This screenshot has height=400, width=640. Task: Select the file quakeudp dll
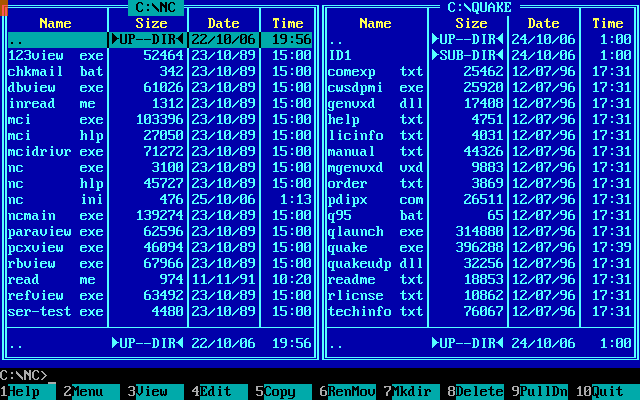(480, 263)
